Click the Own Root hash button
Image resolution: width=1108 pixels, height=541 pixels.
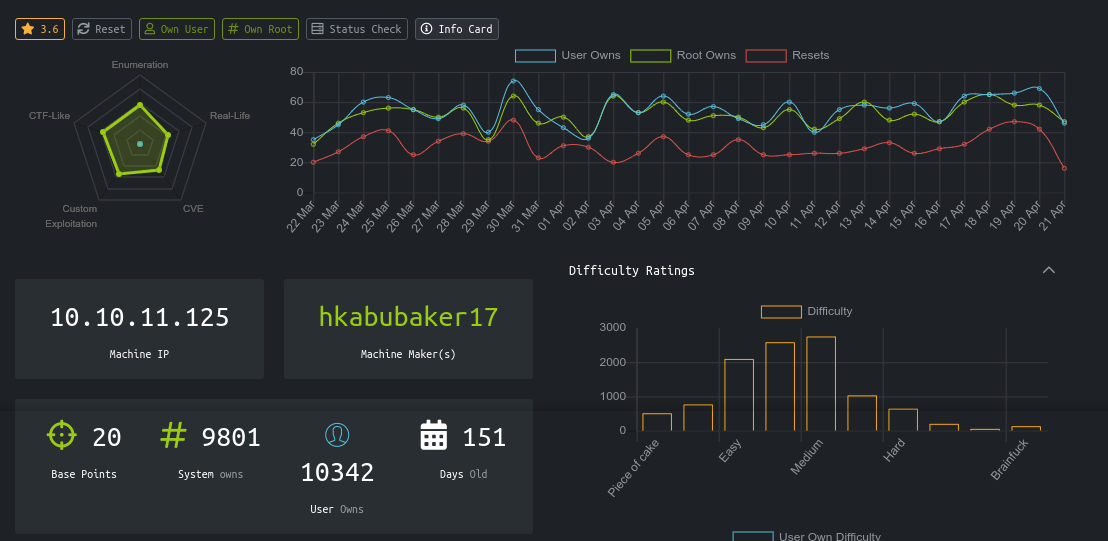(260, 29)
